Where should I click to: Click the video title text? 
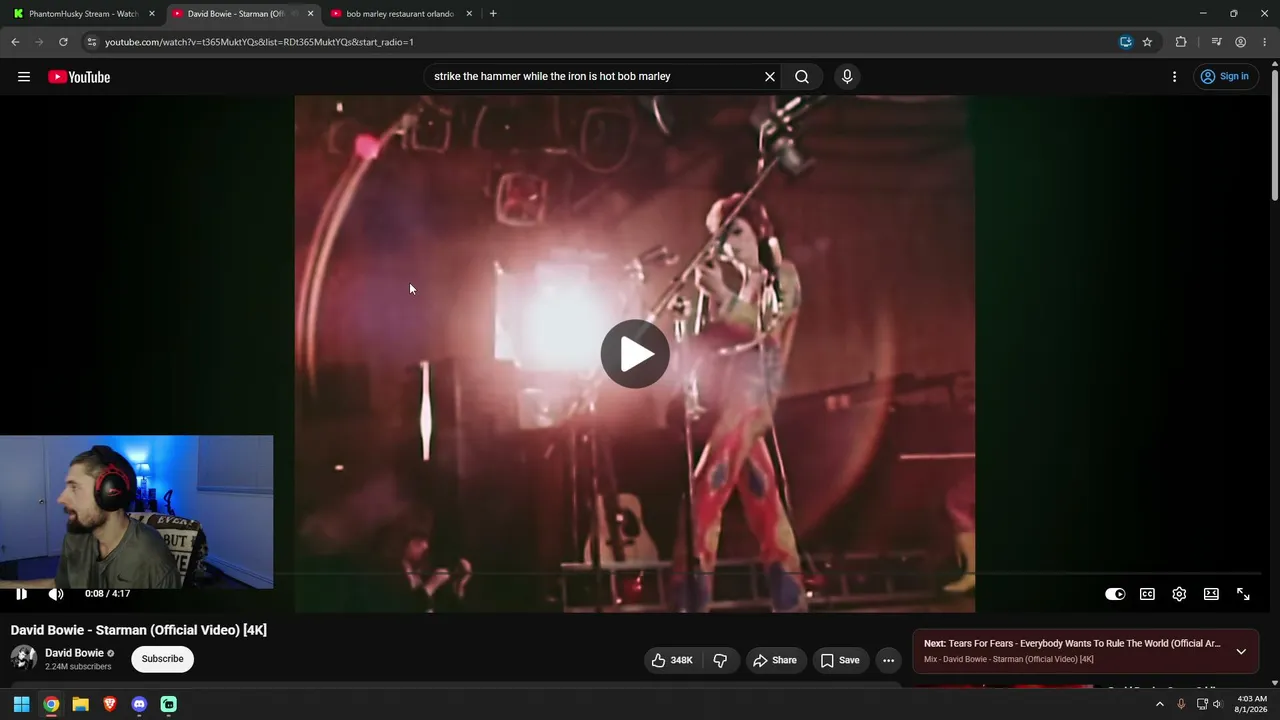click(x=139, y=630)
